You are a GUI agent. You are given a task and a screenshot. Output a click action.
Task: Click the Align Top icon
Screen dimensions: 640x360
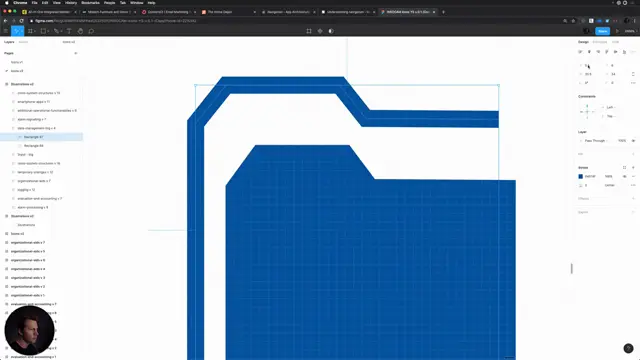(x=607, y=52)
